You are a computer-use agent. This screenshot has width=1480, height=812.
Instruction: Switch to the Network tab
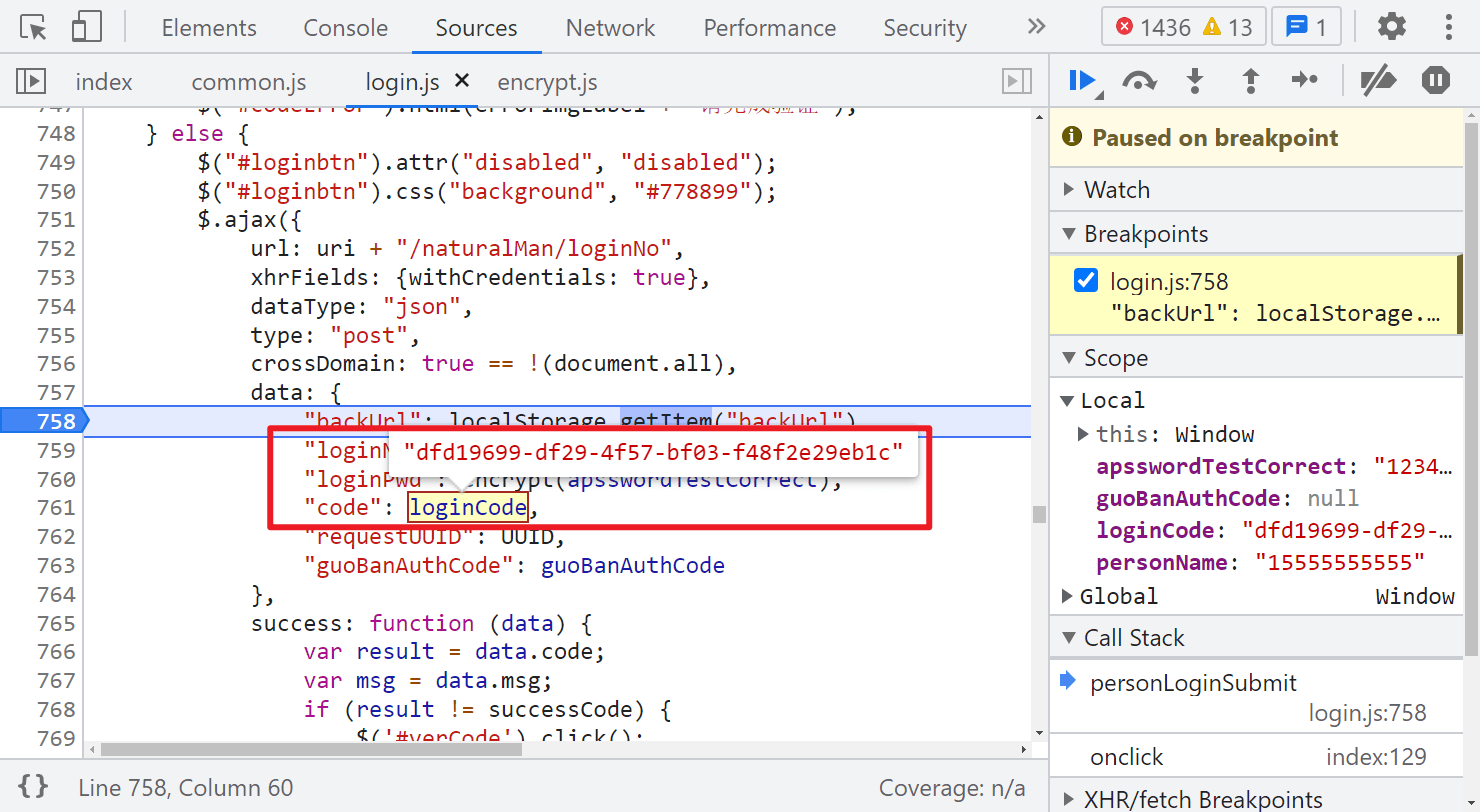click(x=610, y=28)
